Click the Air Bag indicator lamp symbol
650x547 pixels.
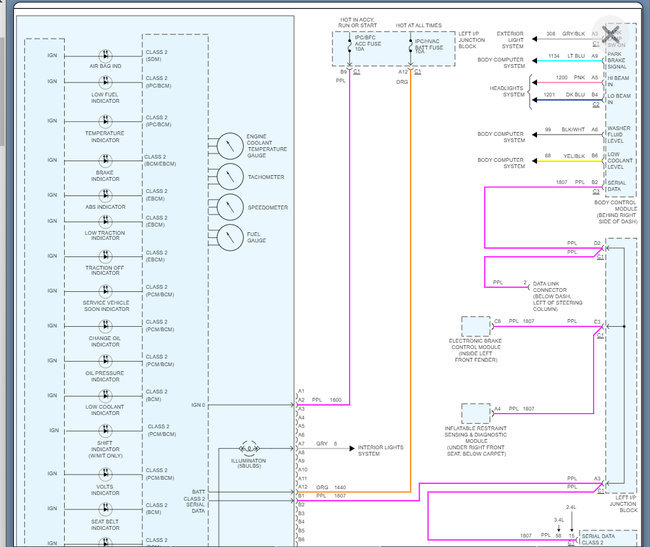tap(106, 55)
